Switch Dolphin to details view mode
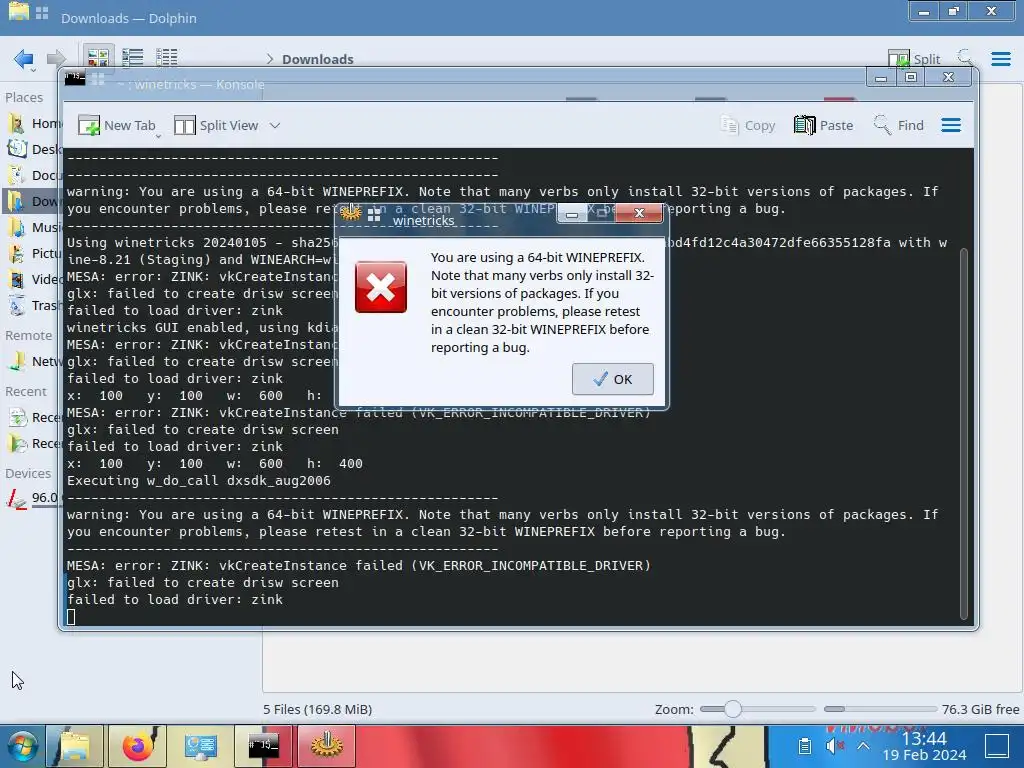This screenshot has width=1024, height=768. (167, 58)
